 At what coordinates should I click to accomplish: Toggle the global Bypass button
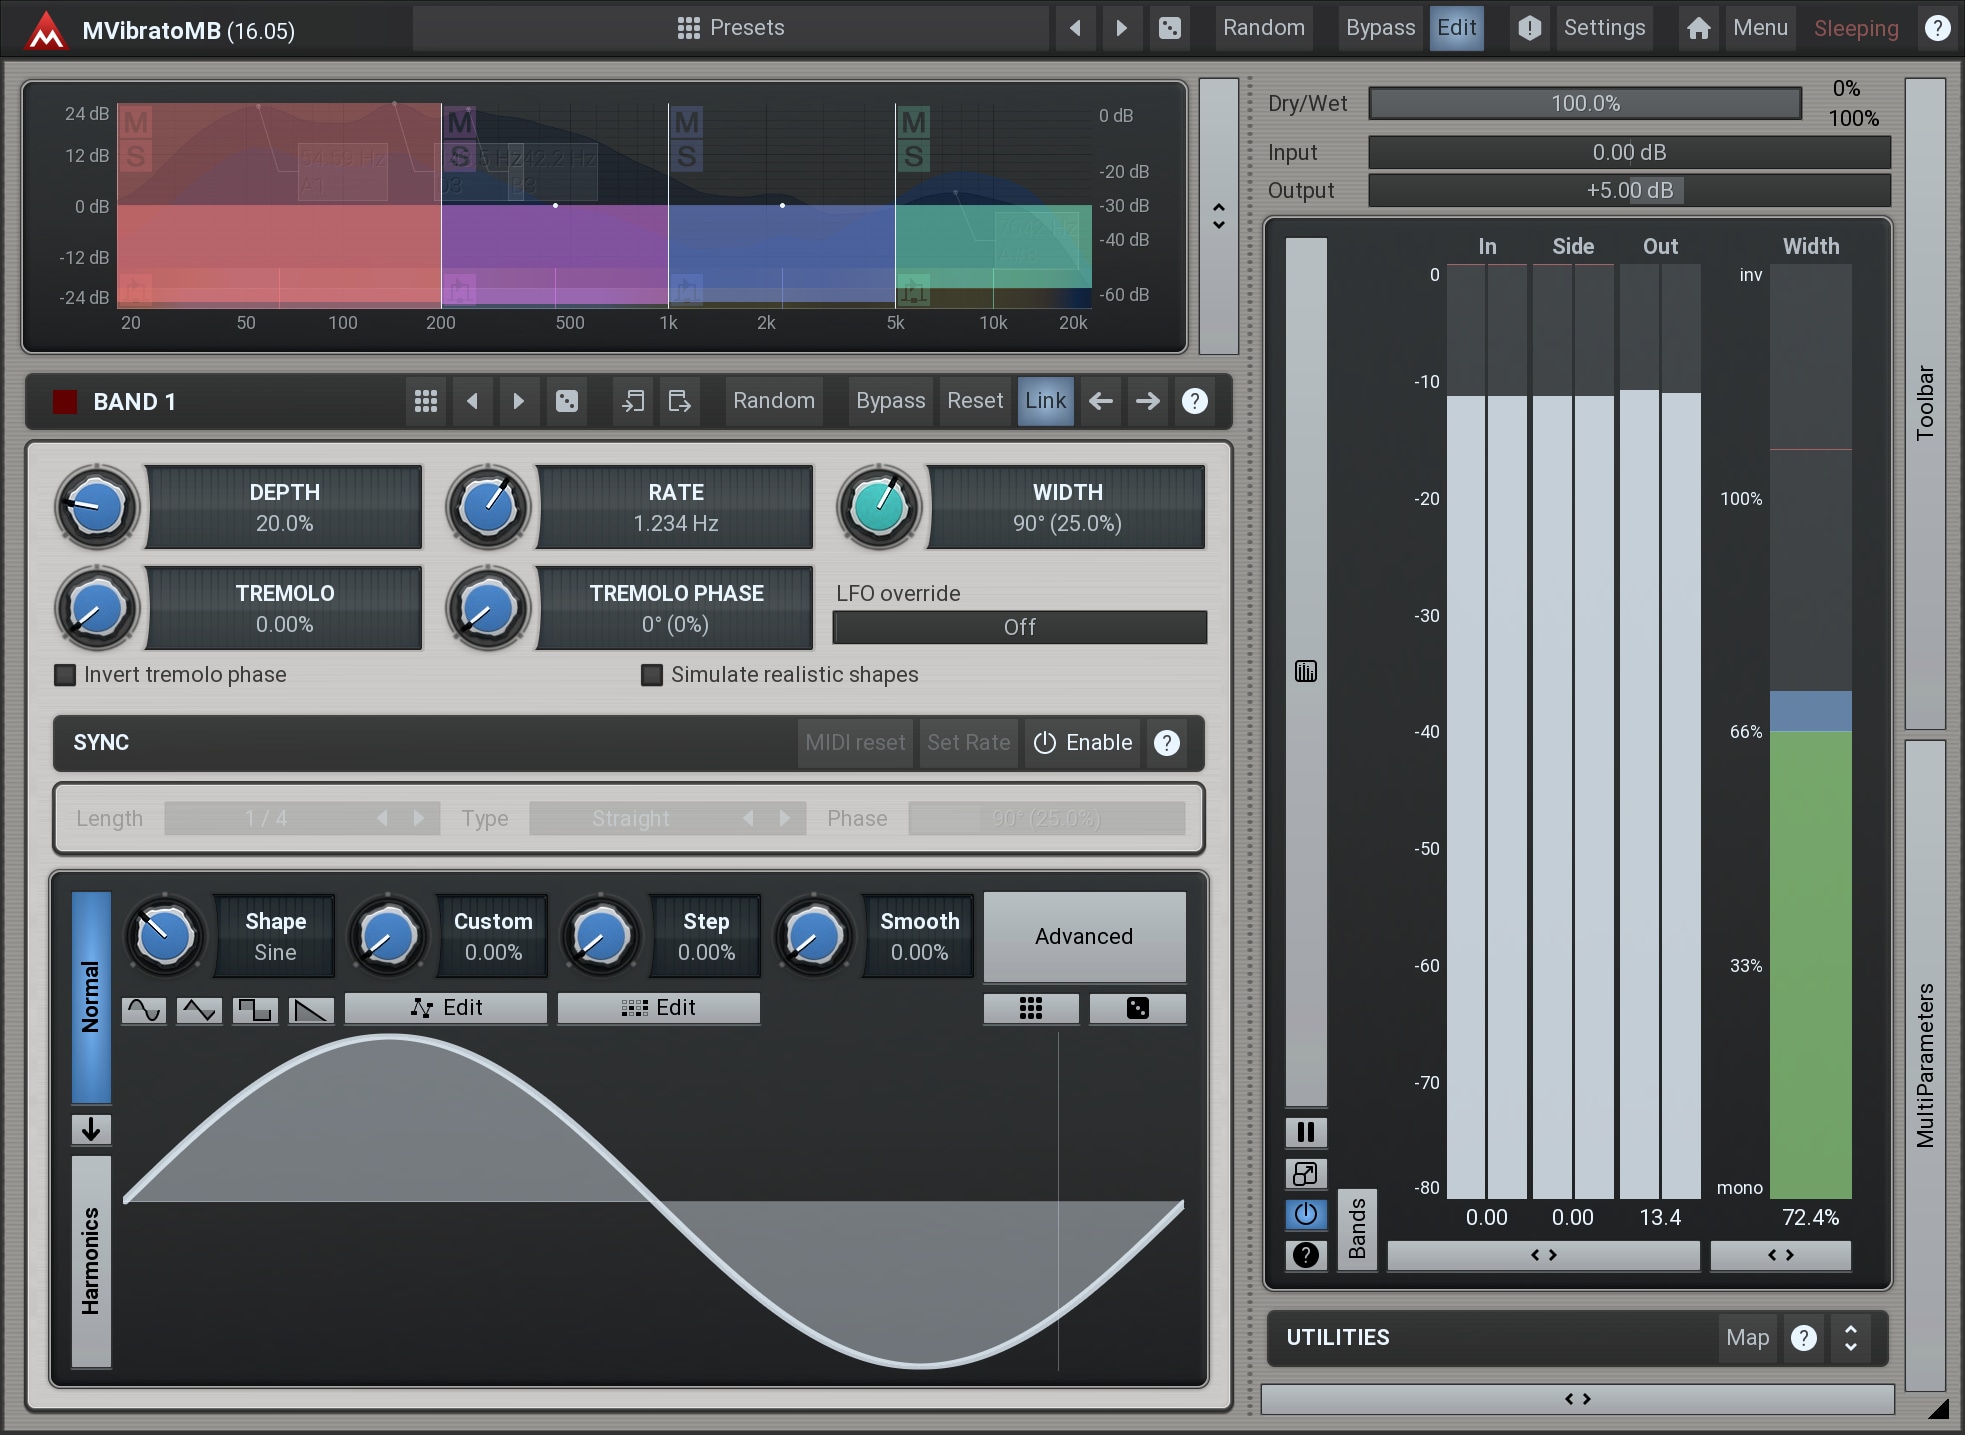pos(1380,28)
